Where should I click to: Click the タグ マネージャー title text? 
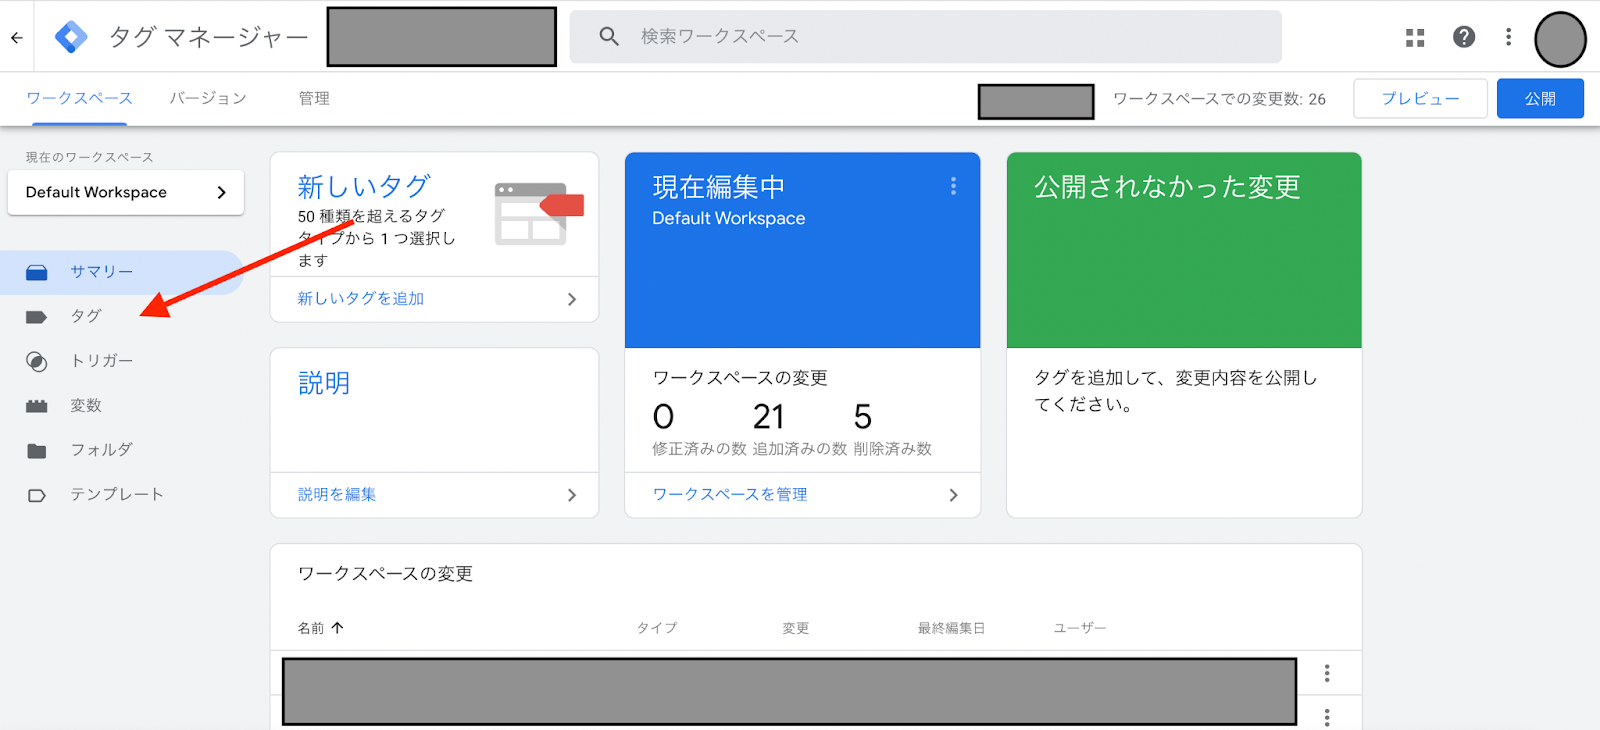click(209, 38)
